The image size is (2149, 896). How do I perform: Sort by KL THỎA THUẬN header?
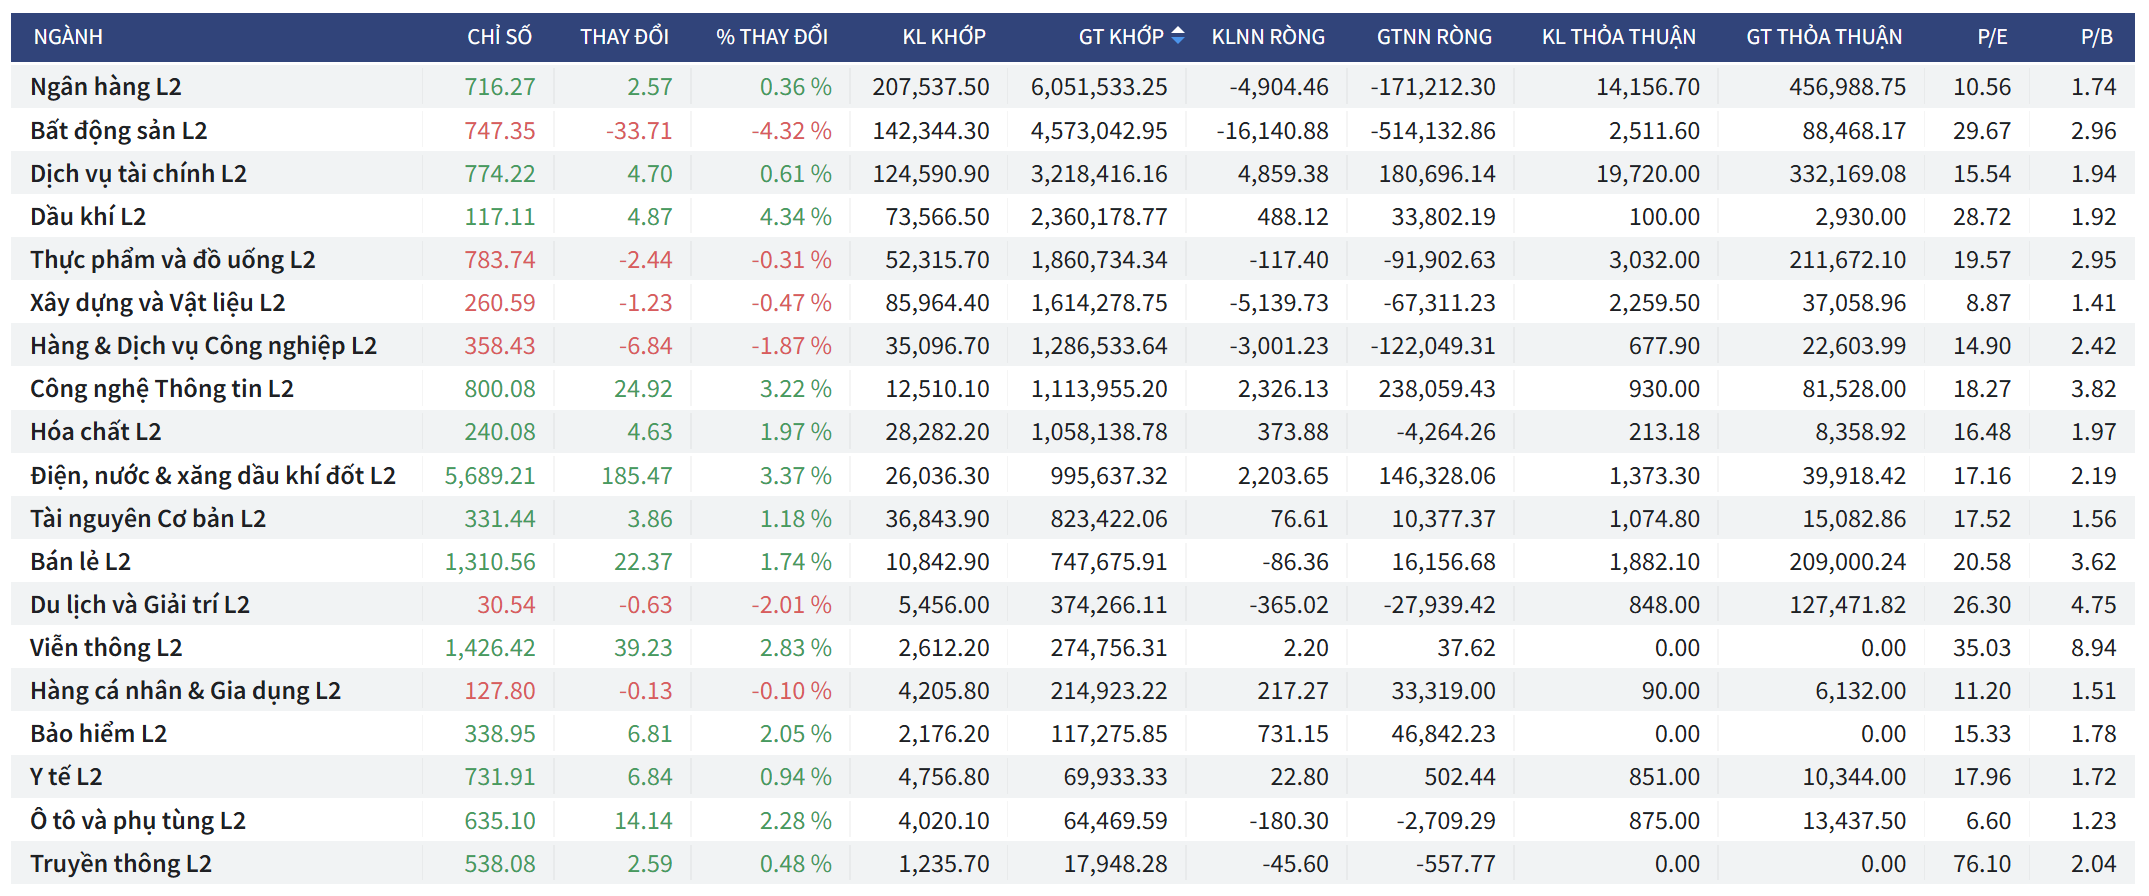(x=1618, y=37)
